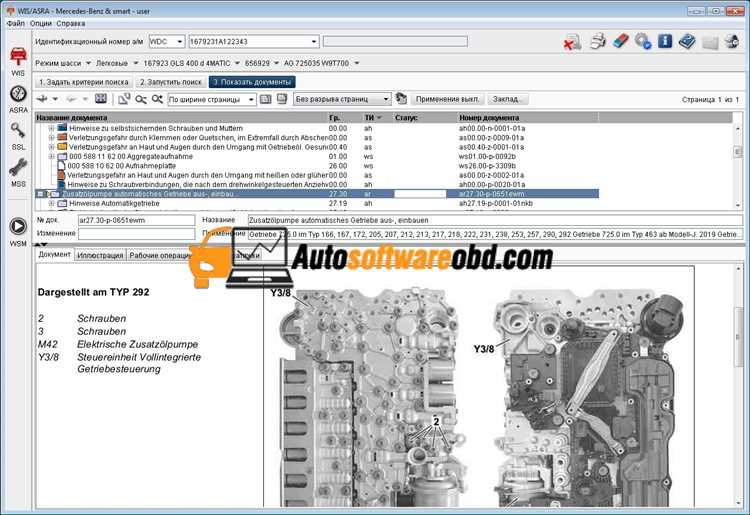Click the delete document icon with red X
Viewport: 750px width, 515px height.
[572, 42]
